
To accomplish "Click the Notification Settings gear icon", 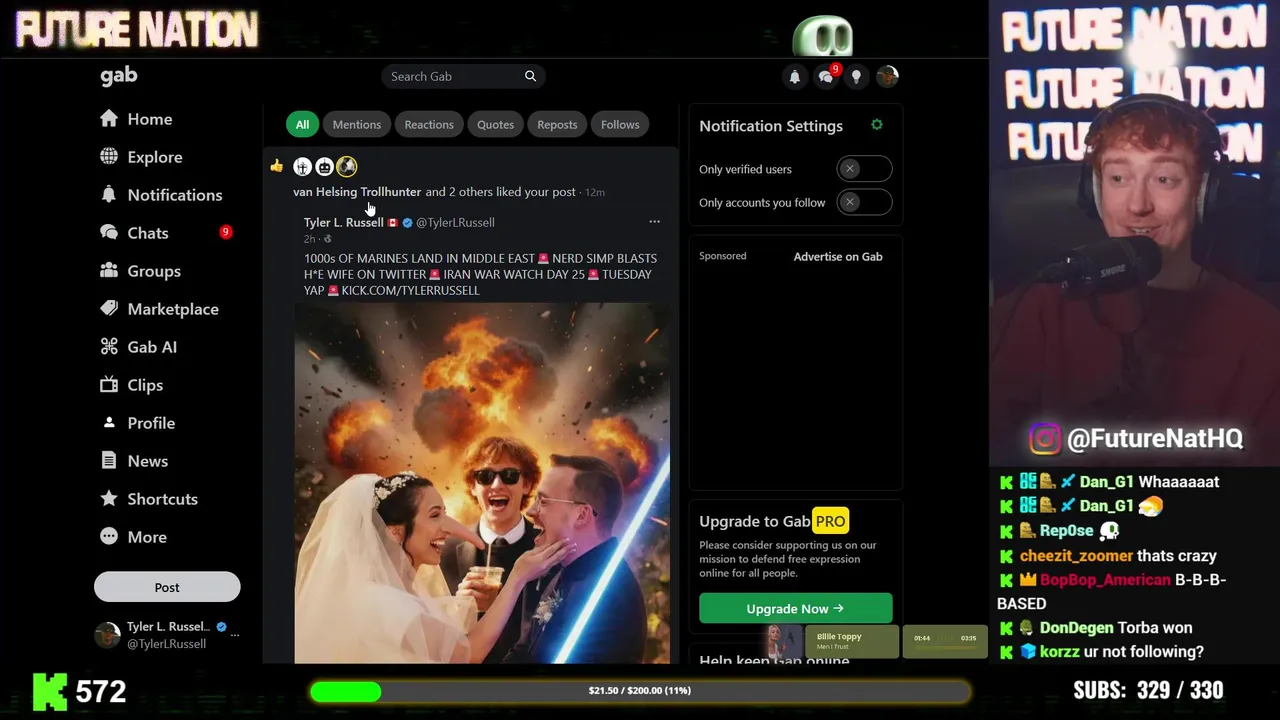I will tap(877, 125).
